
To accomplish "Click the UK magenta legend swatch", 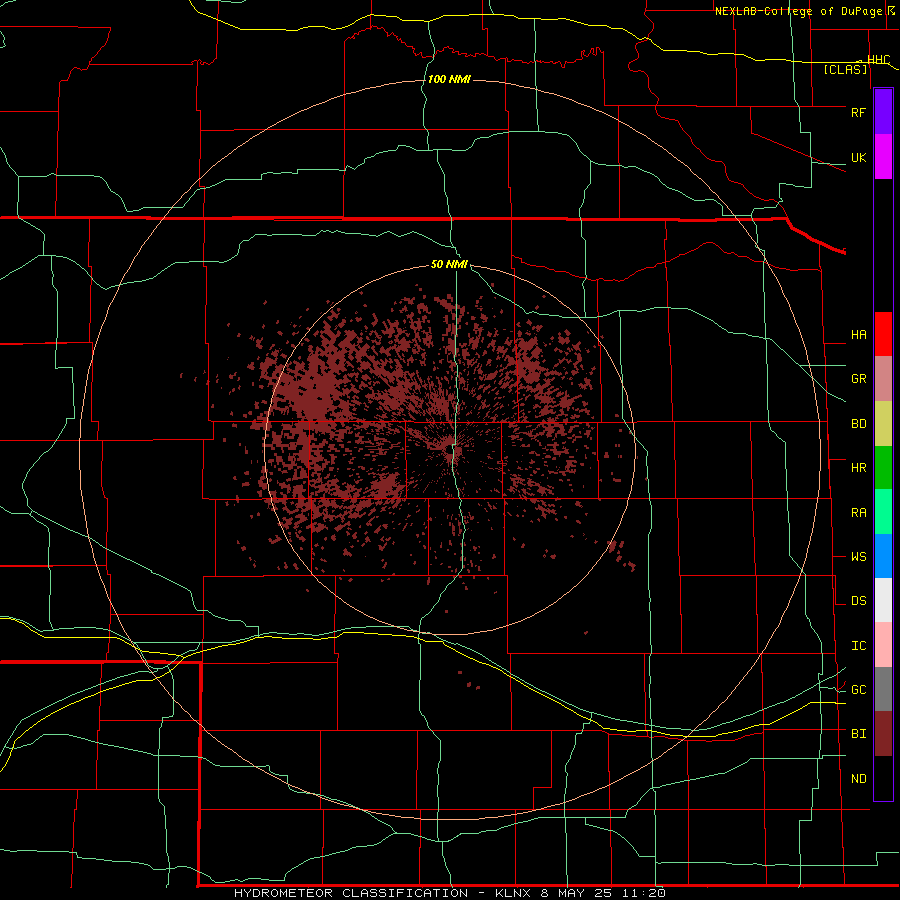I will pos(883,157).
